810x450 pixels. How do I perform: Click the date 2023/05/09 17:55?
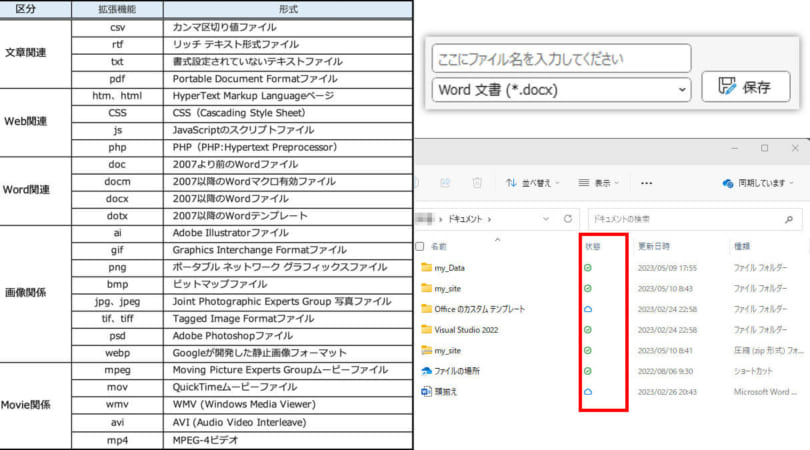(x=667, y=268)
